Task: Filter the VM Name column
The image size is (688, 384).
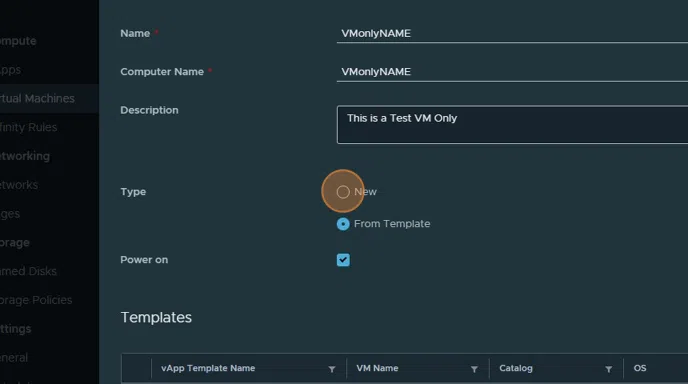Action: coord(474,369)
